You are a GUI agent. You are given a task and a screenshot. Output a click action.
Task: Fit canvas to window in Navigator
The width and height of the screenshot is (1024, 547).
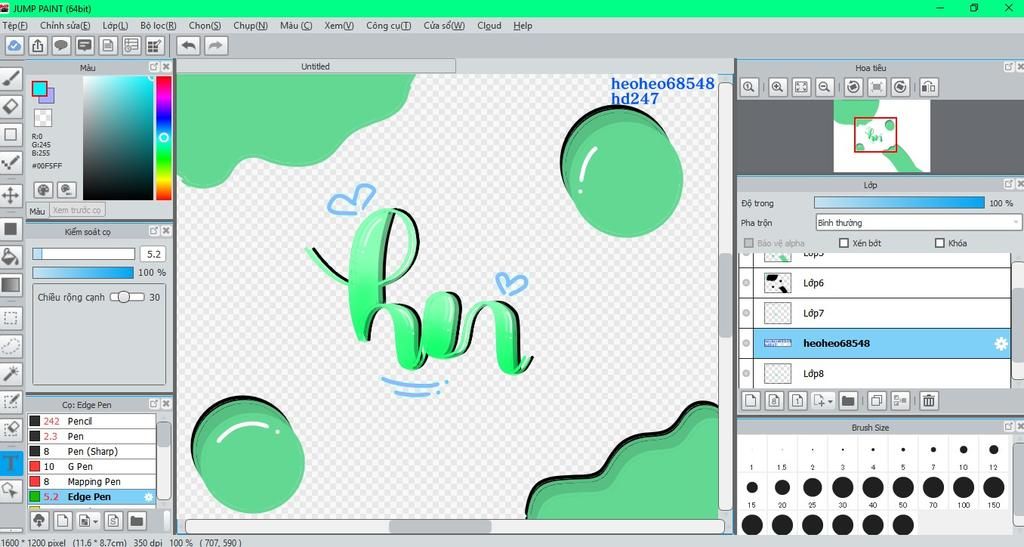(x=801, y=87)
